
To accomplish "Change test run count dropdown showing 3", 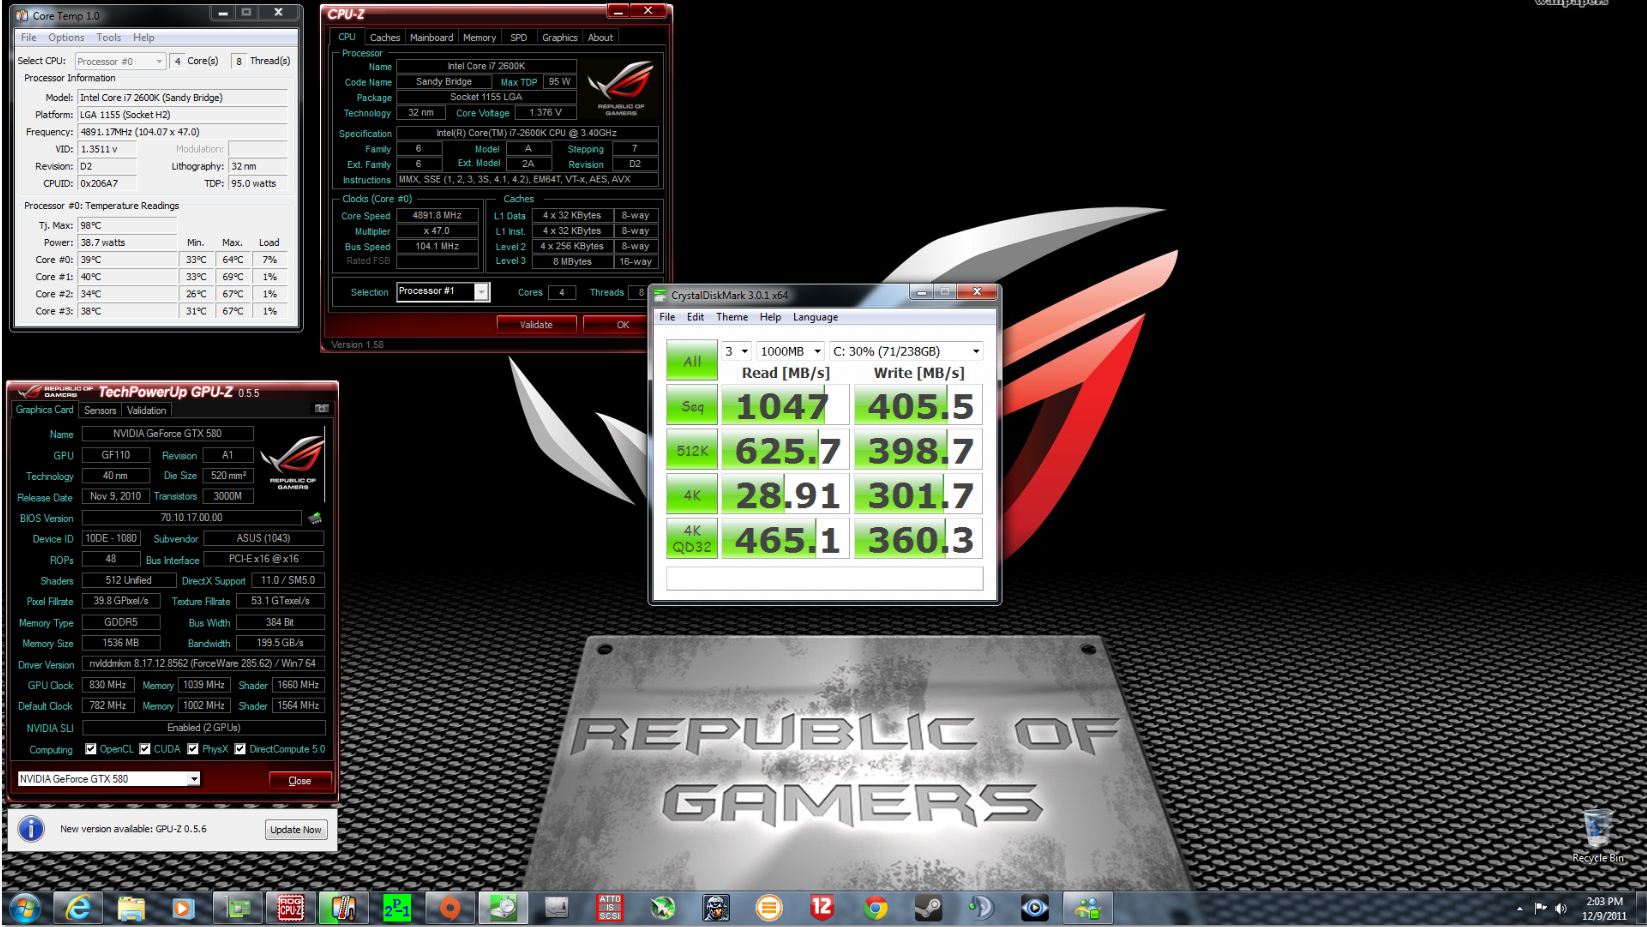I will (737, 351).
